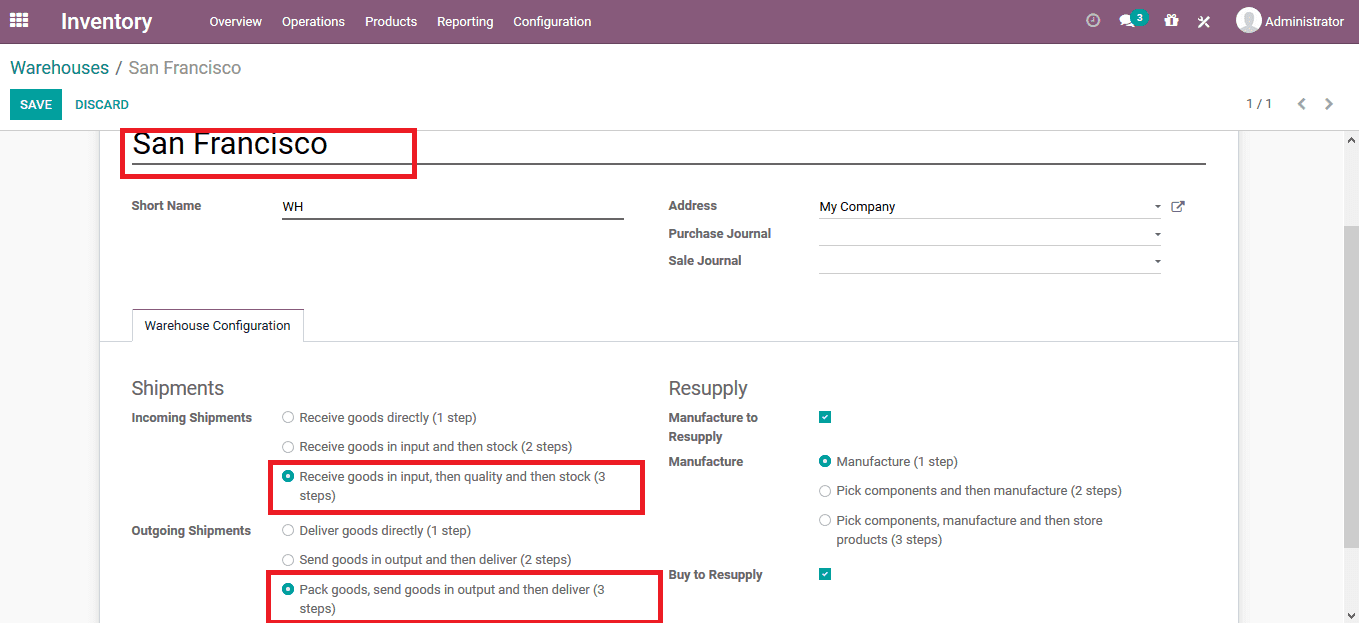Open the Operations menu
The height and width of the screenshot is (623, 1359).
(313, 21)
